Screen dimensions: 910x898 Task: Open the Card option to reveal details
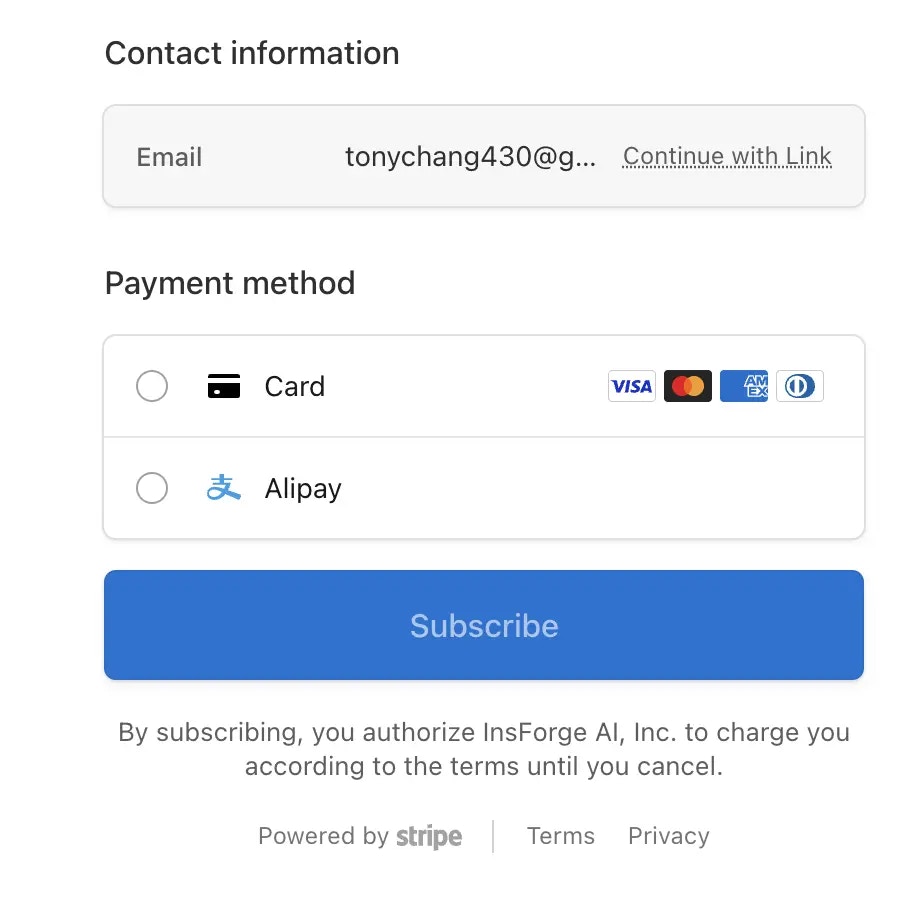[x=295, y=386]
